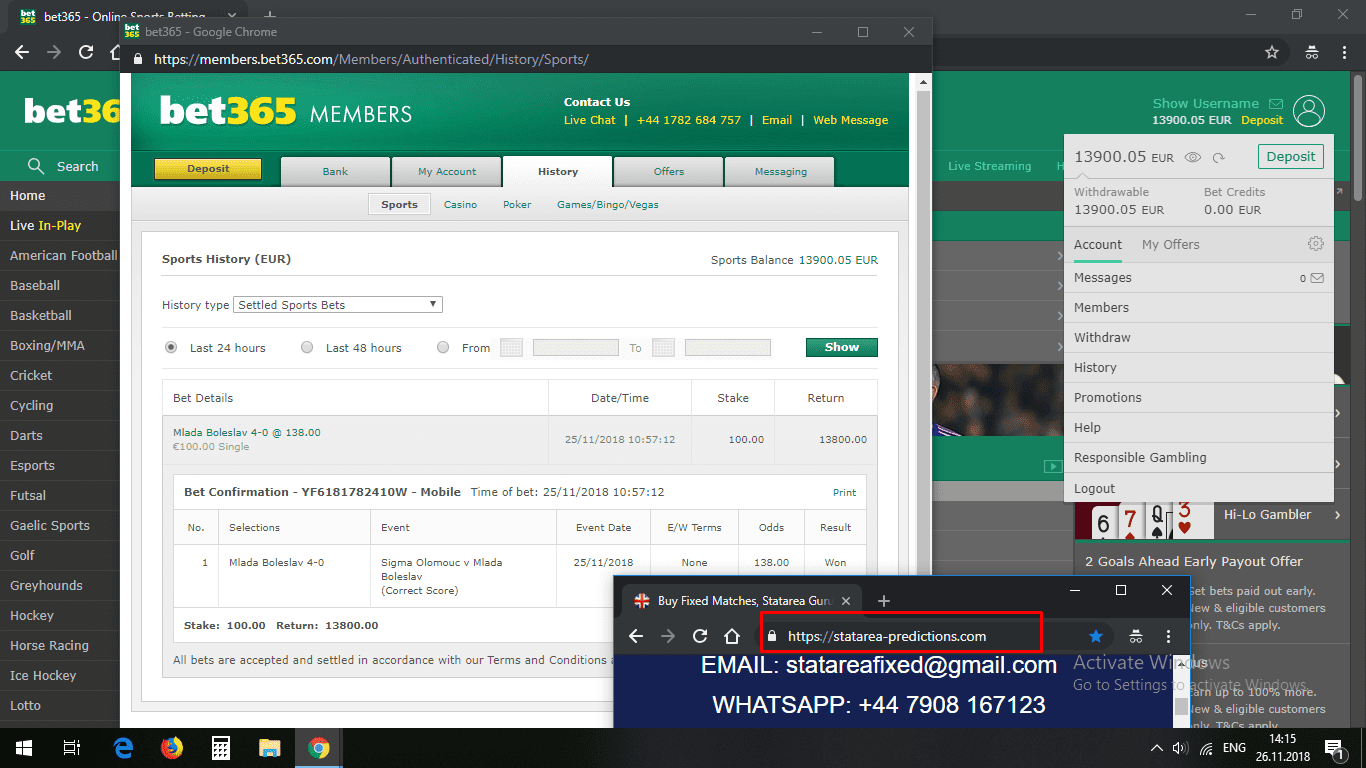Image resolution: width=1366 pixels, height=768 pixels.
Task: Open account settings gear icon
Action: point(1316,244)
